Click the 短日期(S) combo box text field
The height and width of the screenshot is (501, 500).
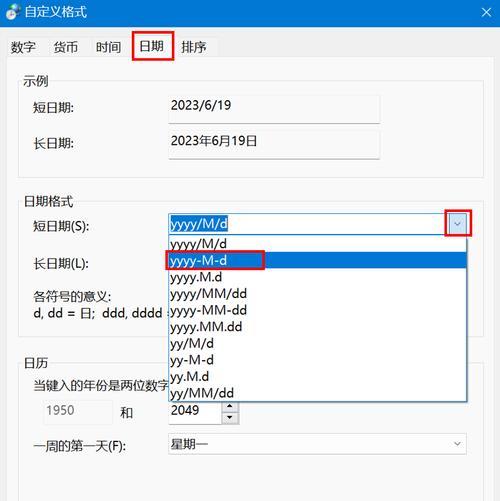(308, 224)
